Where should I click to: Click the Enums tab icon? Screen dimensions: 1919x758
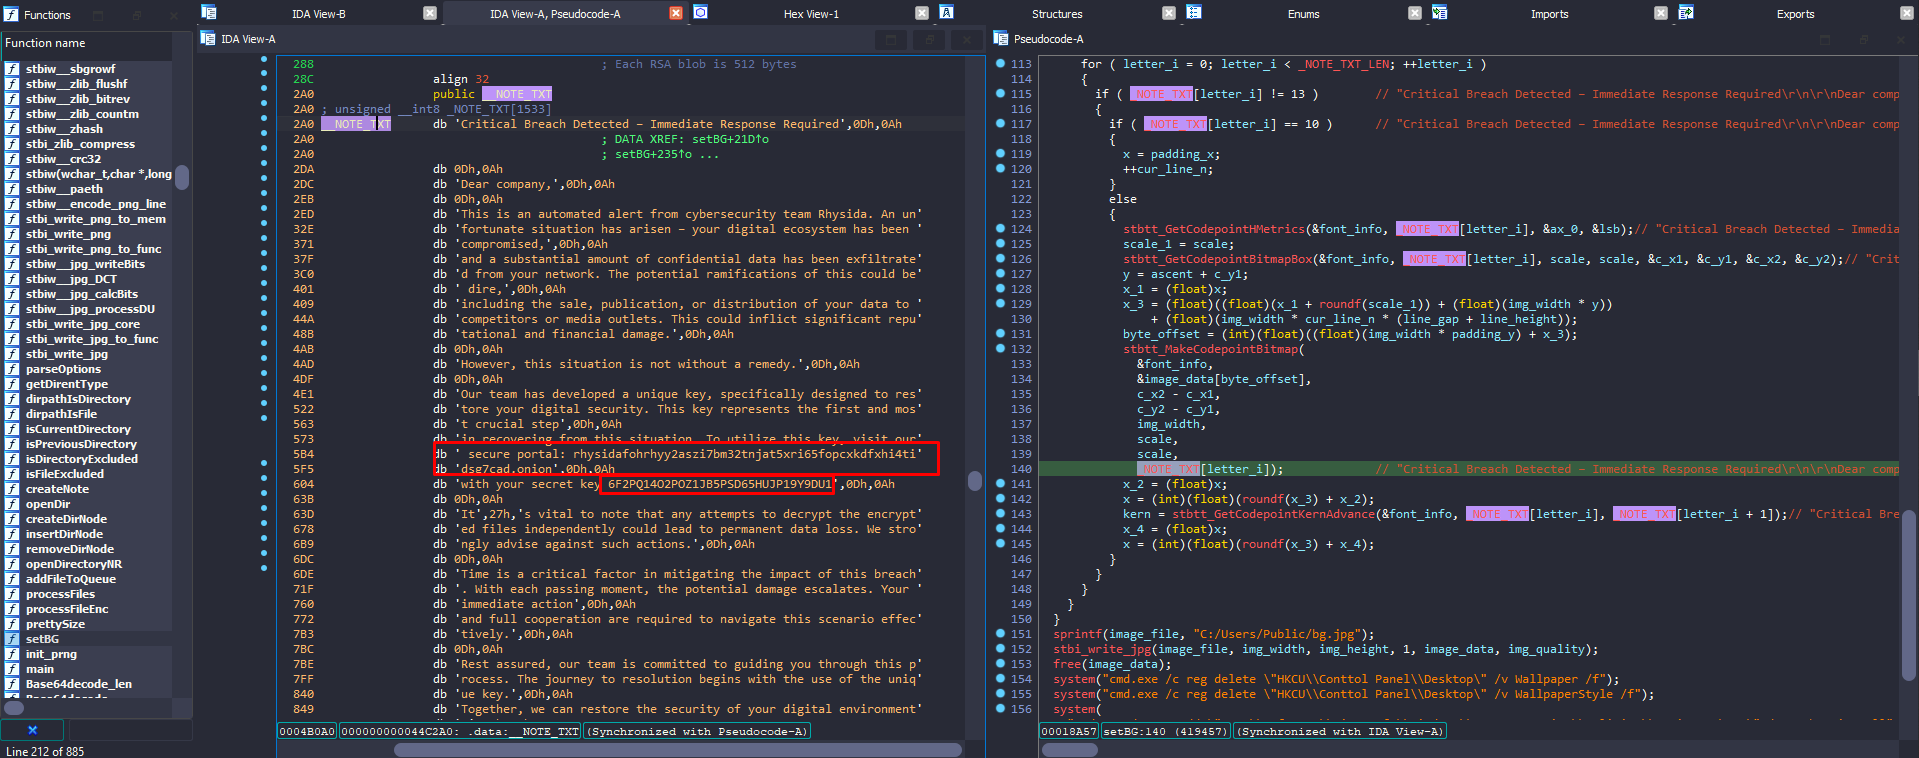tap(1194, 12)
